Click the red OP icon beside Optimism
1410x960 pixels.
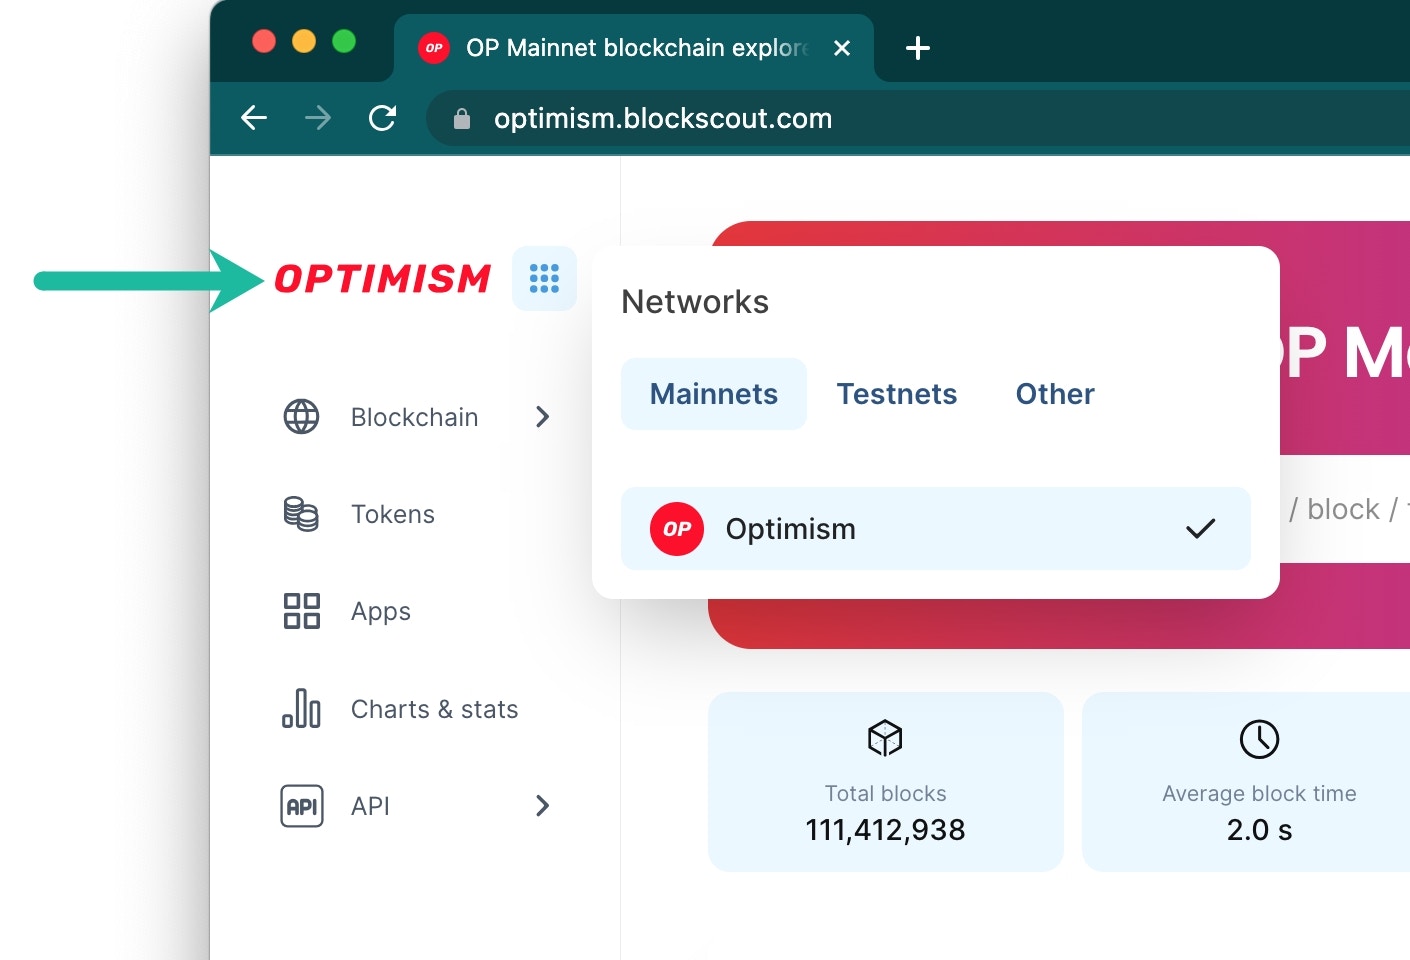pos(677,529)
